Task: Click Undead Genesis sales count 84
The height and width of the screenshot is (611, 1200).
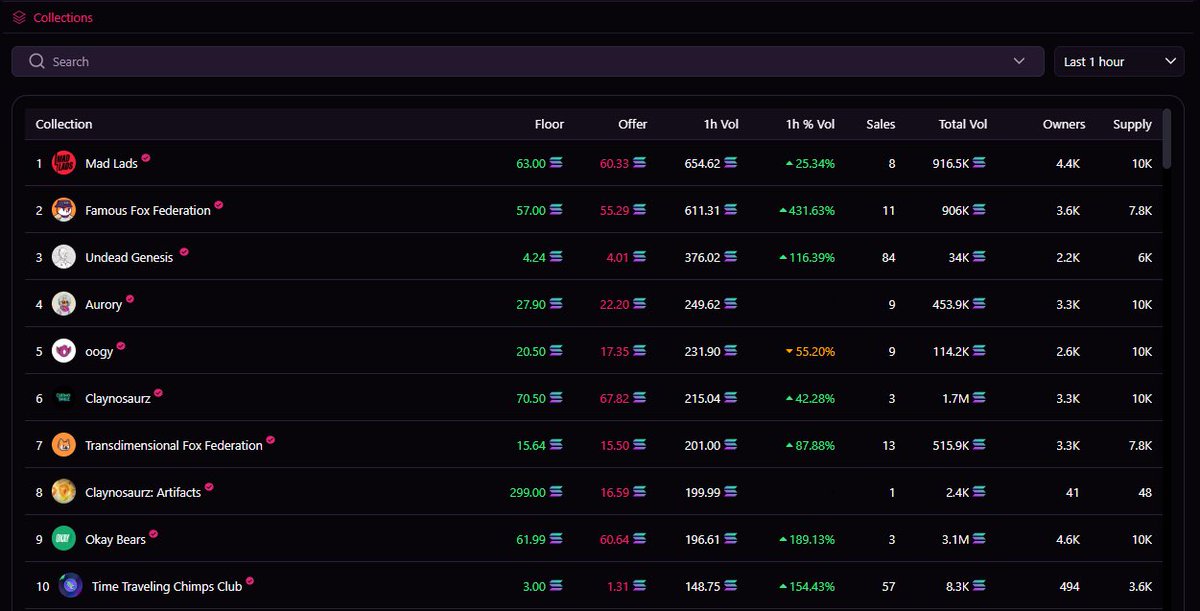Action: [x=888, y=257]
